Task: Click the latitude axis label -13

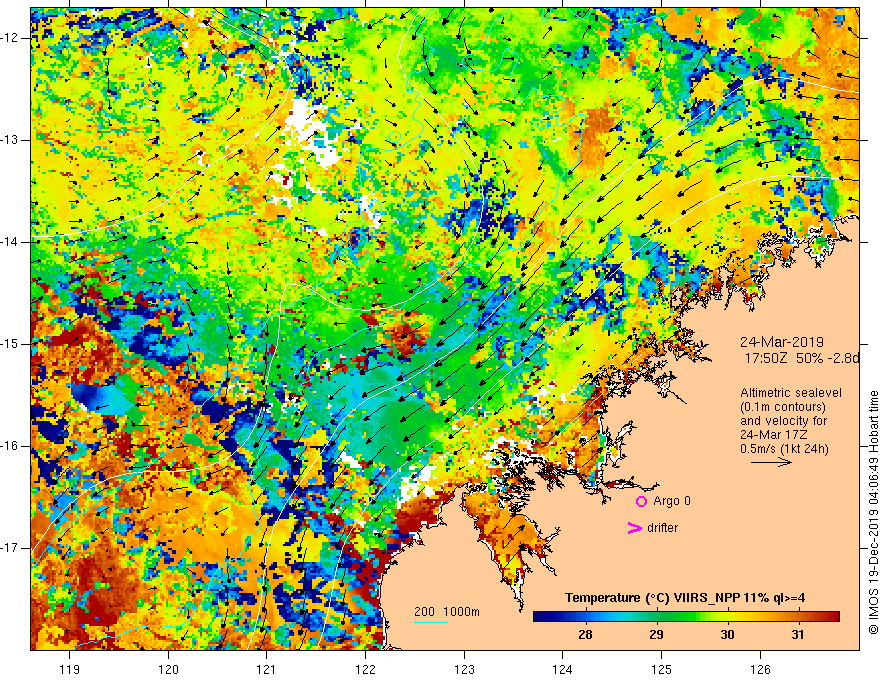Action: [10, 140]
